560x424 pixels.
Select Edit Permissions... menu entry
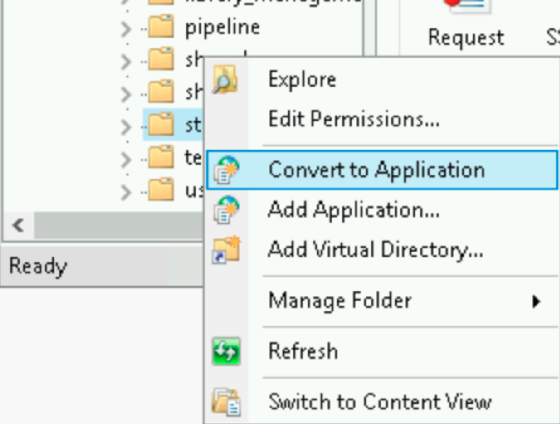pyautogui.click(x=381, y=119)
